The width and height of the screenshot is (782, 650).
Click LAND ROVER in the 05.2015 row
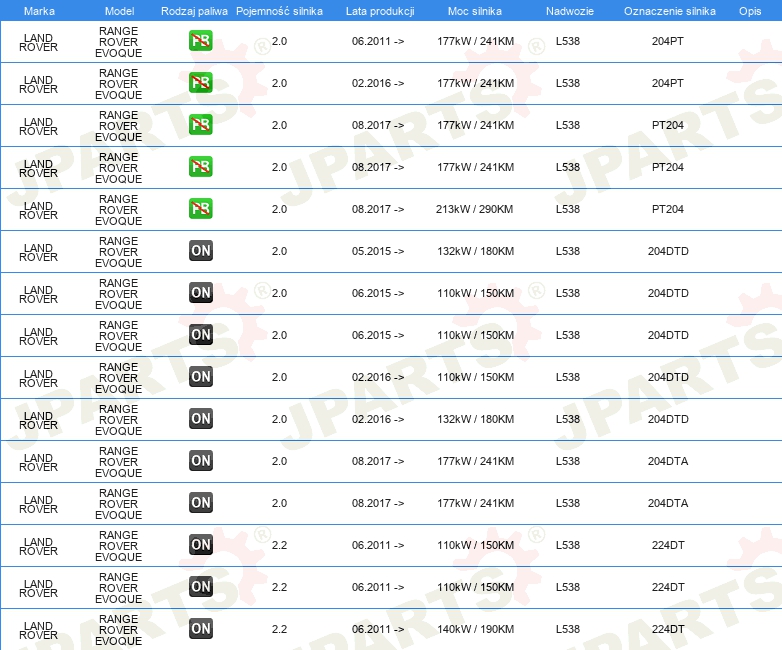click(38, 252)
